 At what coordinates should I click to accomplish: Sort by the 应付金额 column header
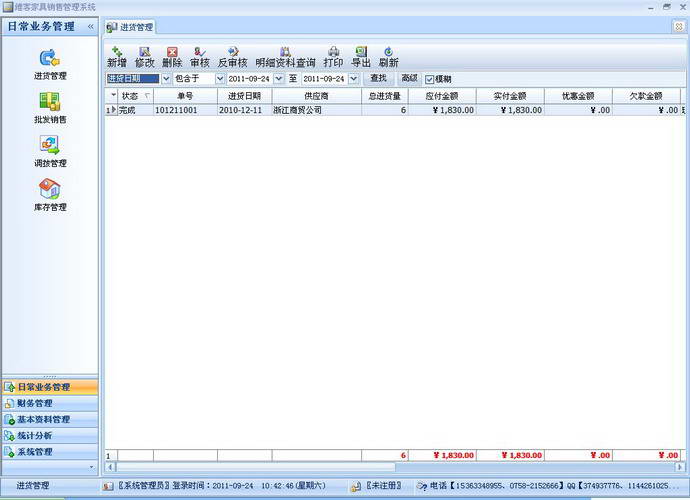[x=442, y=96]
